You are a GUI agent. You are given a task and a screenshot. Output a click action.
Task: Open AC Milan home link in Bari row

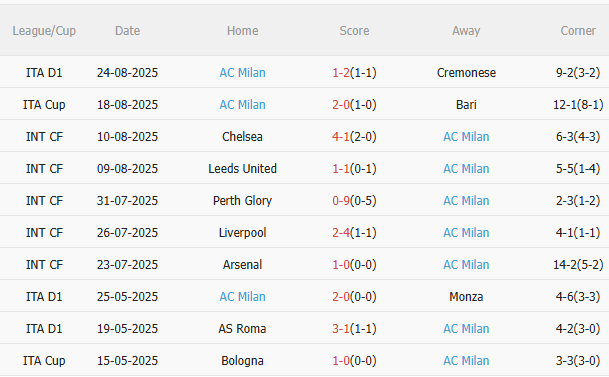(x=242, y=105)
